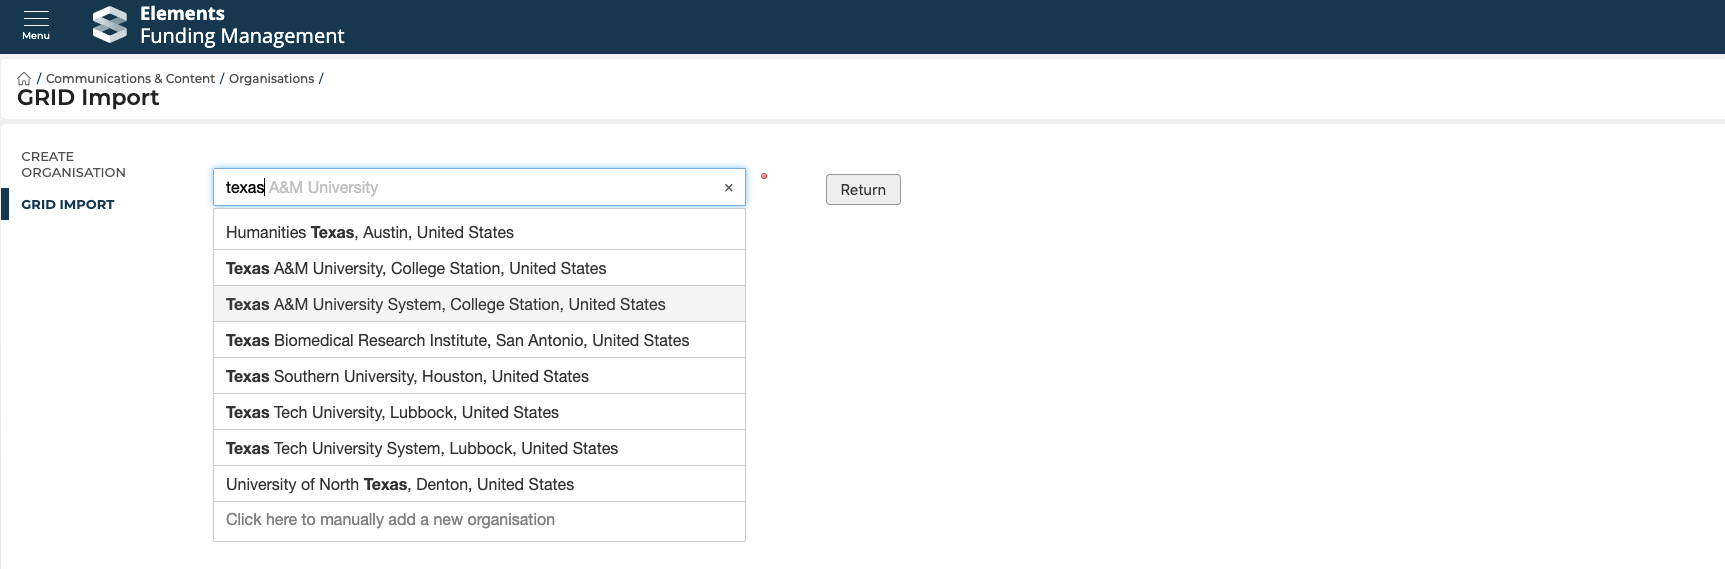
Task: Go to home via breadcrumb house icon
Action: 24,78
